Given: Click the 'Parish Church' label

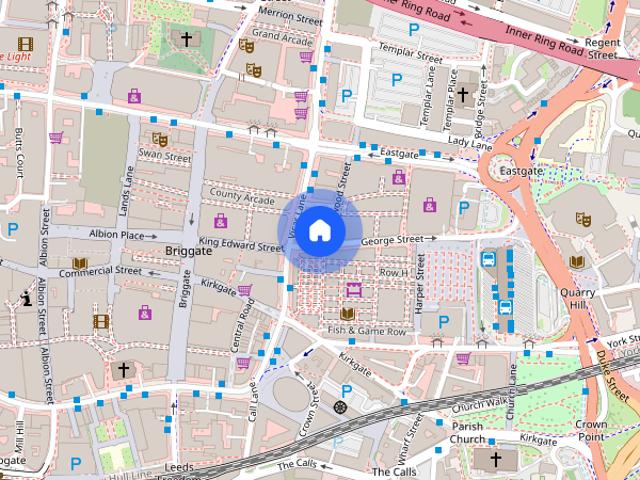Looking at the screenshot, I should (467, 433).
